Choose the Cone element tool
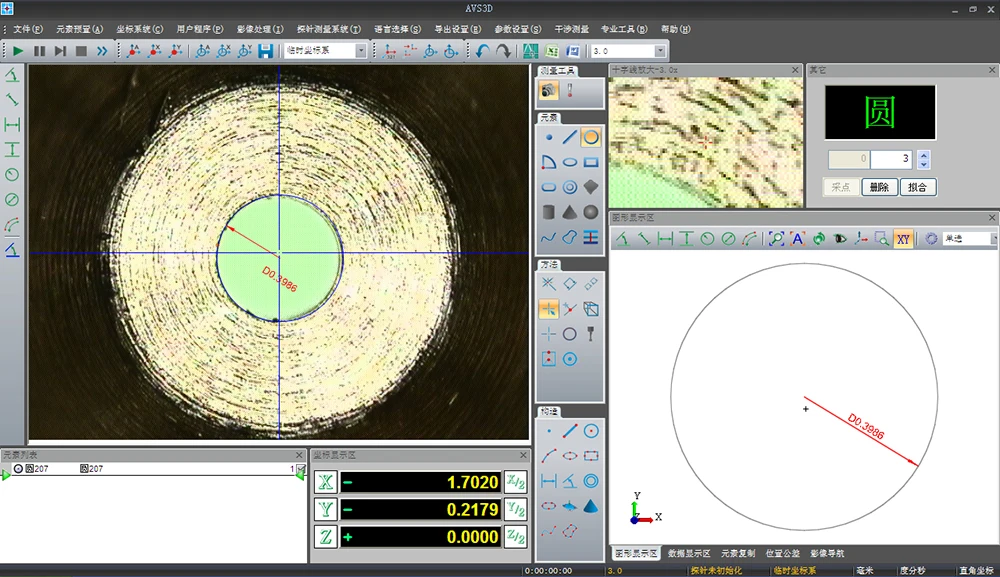This screenshot has width=1000, height=577. 570,212
